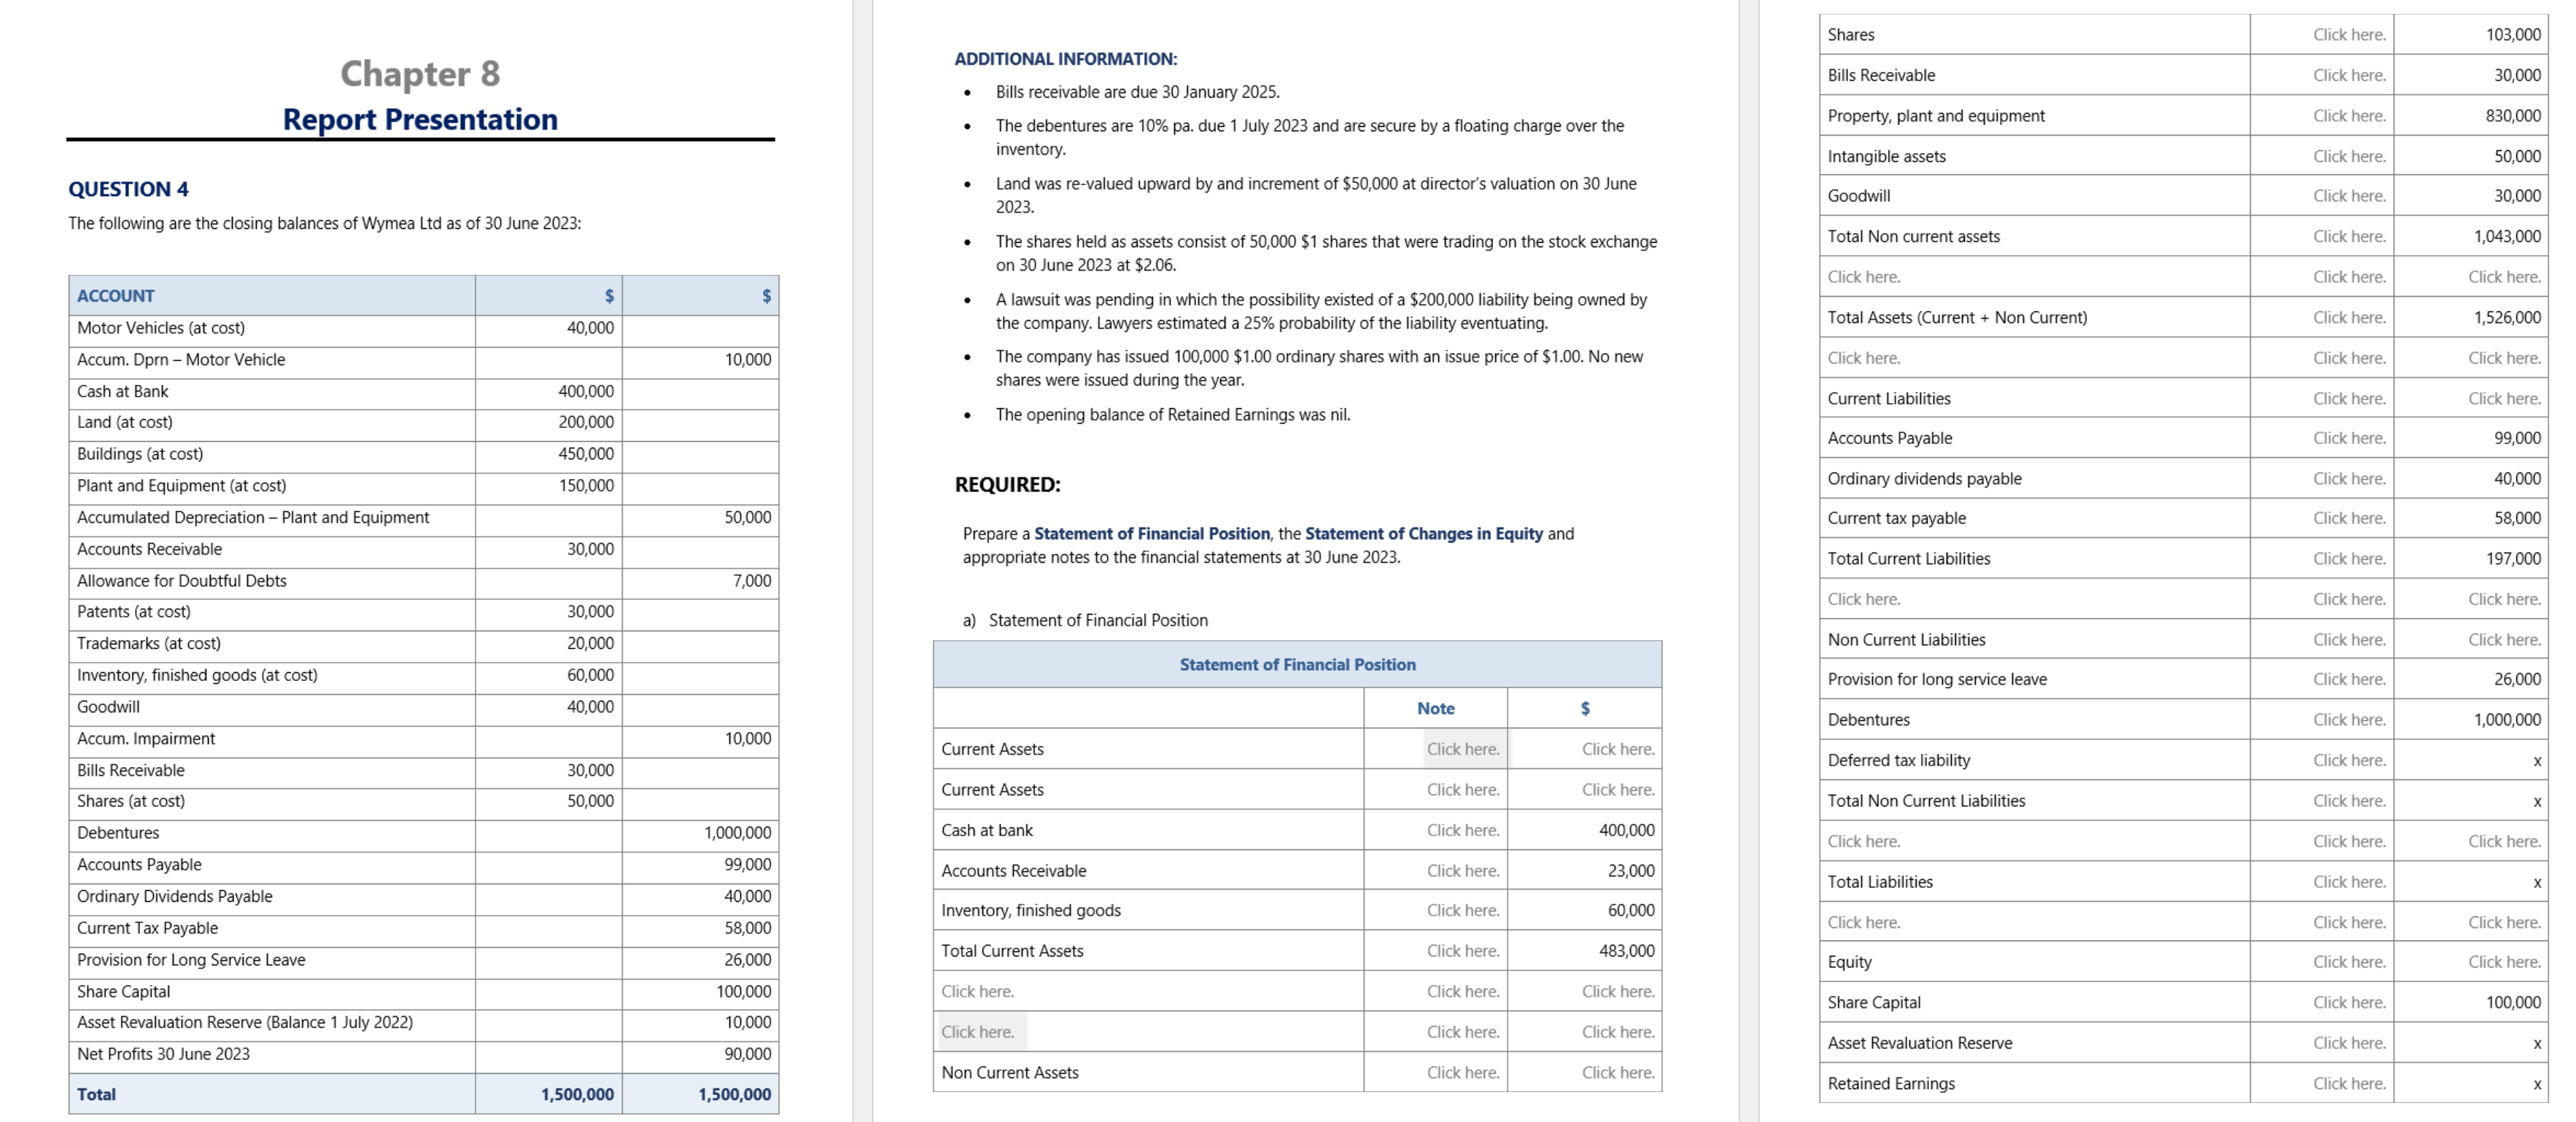The image size is (2576, 1122).
Task: Click dollar placeholder in Non Current Assets row
Action: point(1617,1072)
